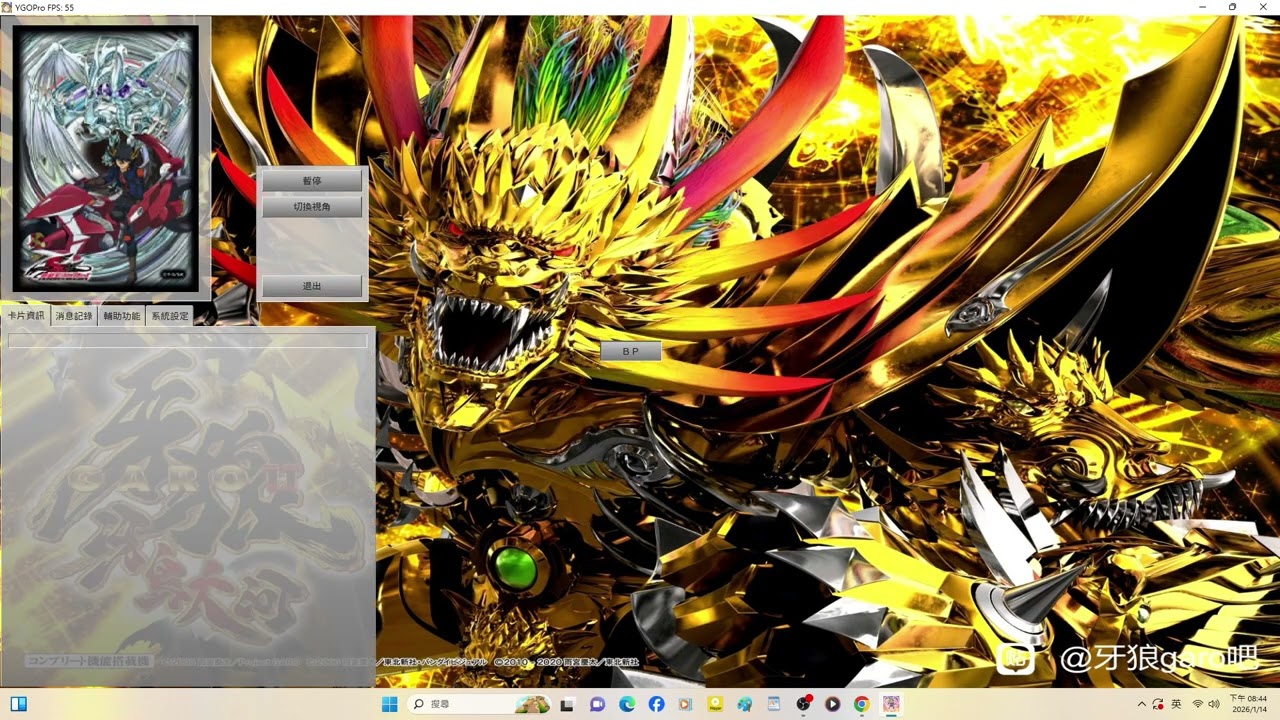
Task: Open OBS Studio from the taskbar
Action: click(x=803, y=704)
